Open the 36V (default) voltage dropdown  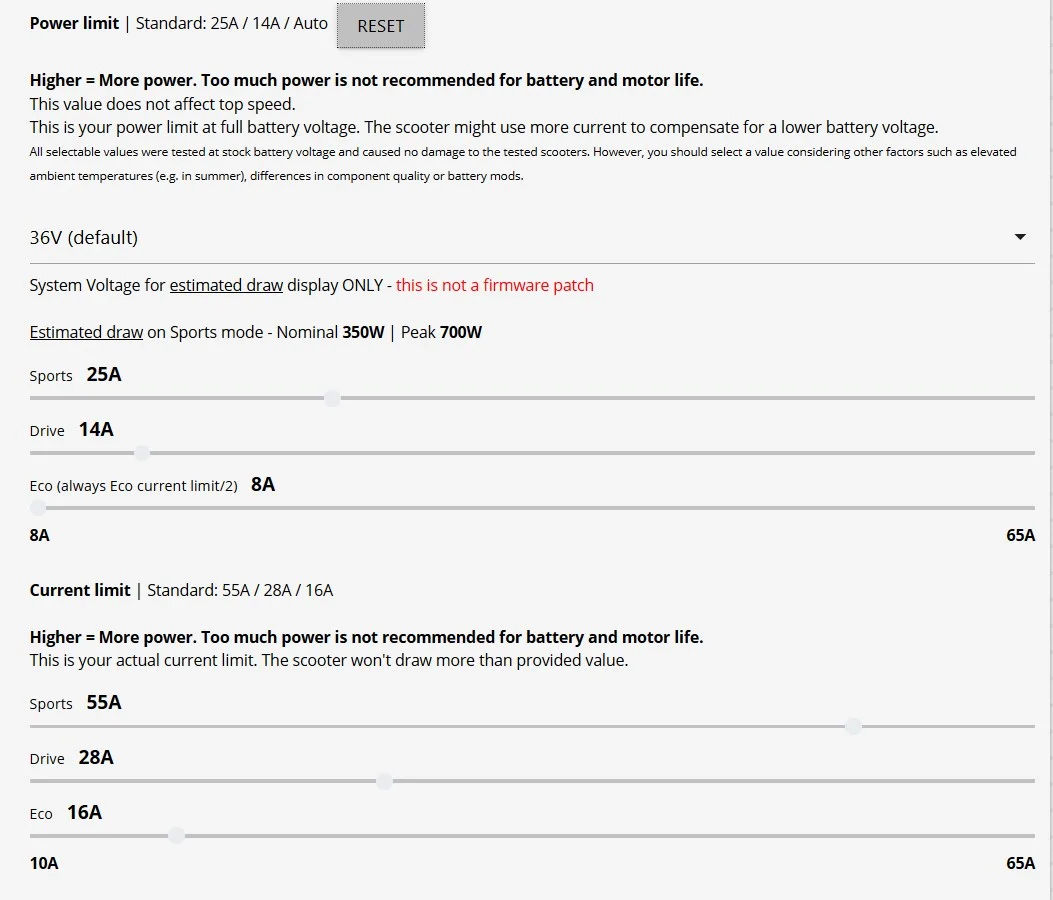pyautogui.click(x=530, y=238)
